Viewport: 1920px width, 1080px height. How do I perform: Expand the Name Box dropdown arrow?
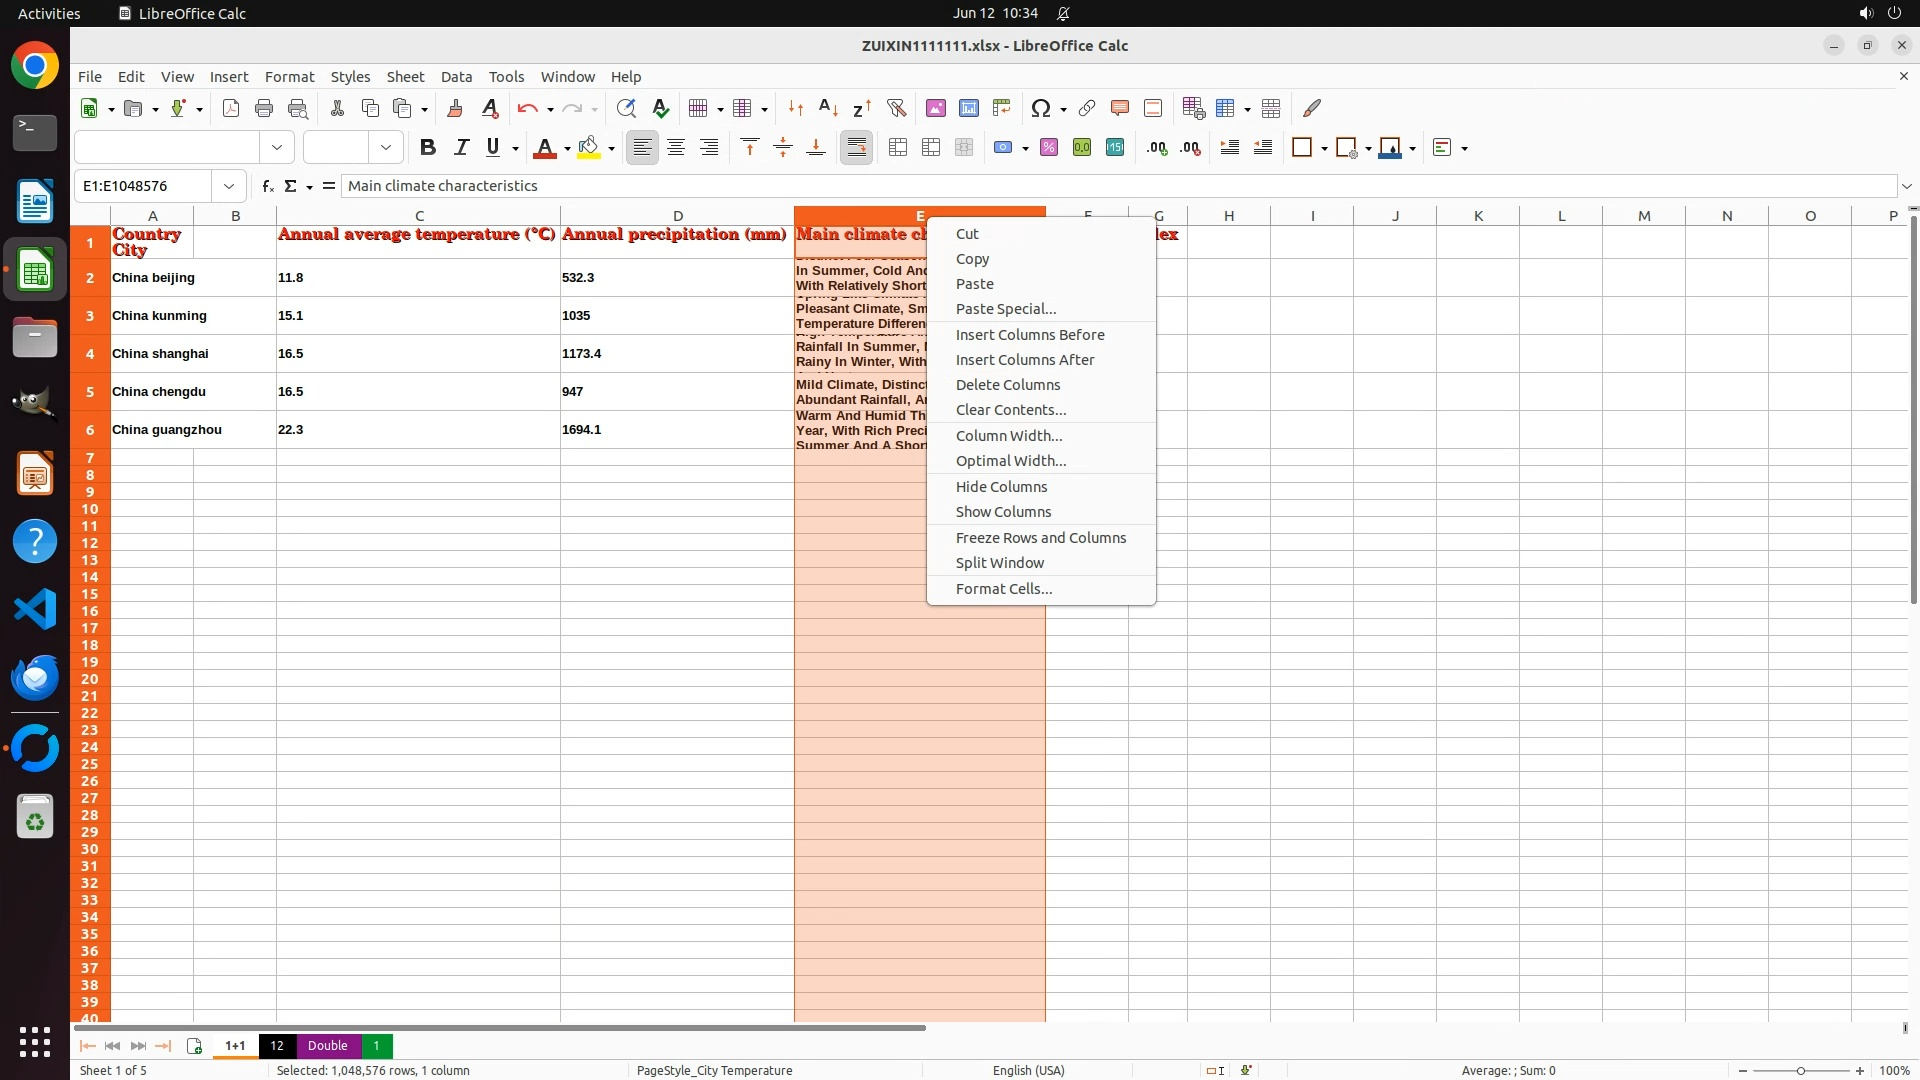[x=229, y=186]
